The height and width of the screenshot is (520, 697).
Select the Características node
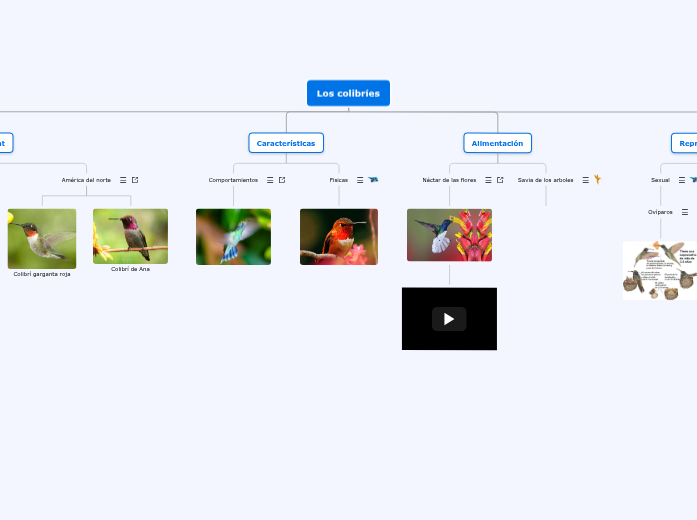(x=286, y=143)
